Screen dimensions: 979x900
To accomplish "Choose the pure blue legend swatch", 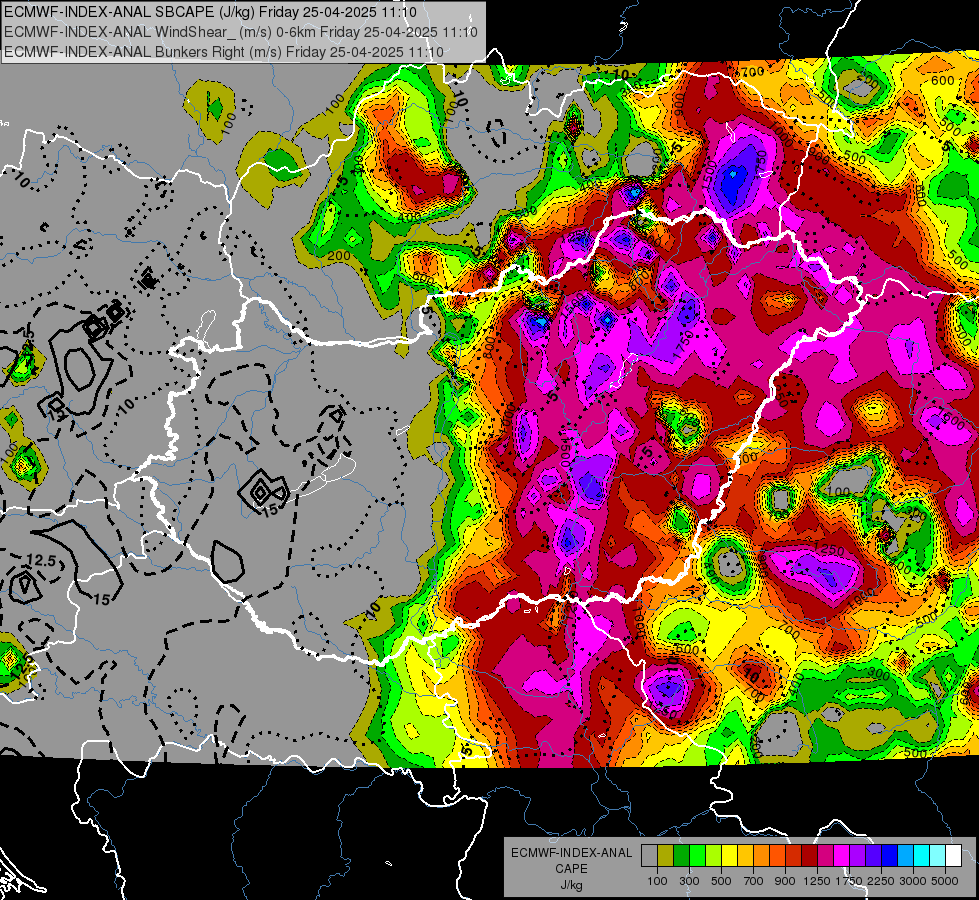I will click(890, 856).
